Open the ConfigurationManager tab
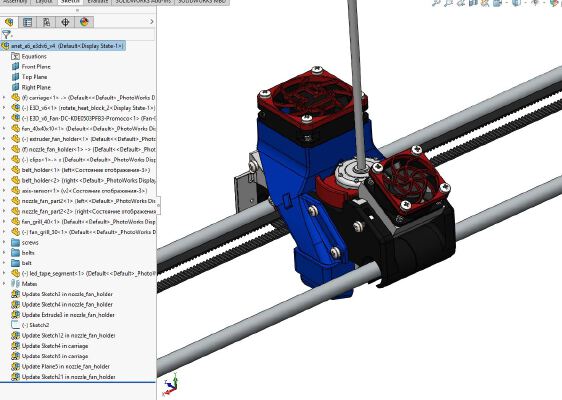 pos(47,22)
